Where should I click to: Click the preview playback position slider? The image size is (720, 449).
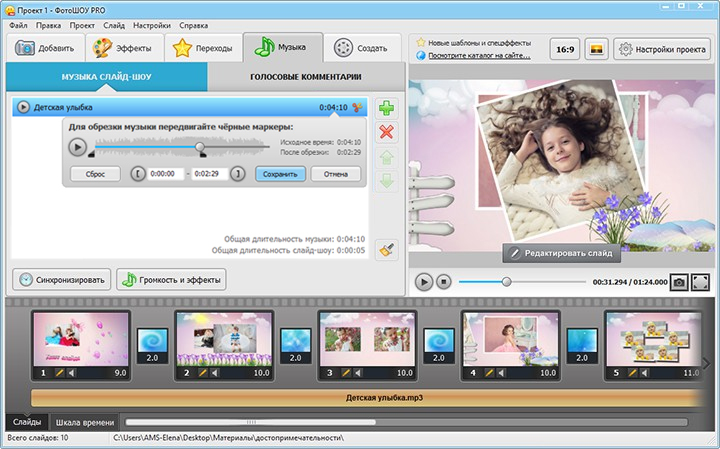[x=506, y=282]
